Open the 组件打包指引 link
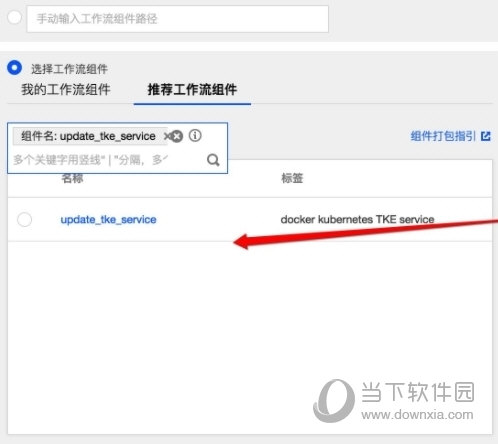Screen dimensions: 498x444 click(443, 136)
